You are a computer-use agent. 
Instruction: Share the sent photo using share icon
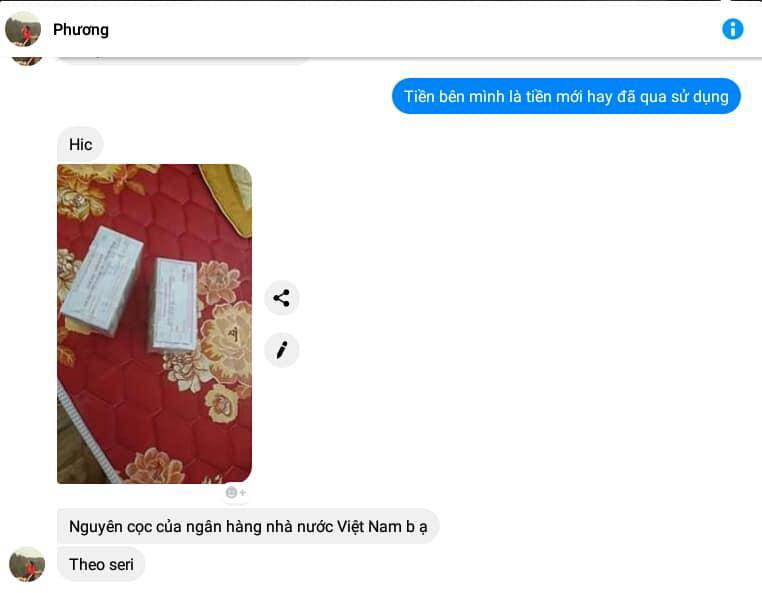[281, 297]
